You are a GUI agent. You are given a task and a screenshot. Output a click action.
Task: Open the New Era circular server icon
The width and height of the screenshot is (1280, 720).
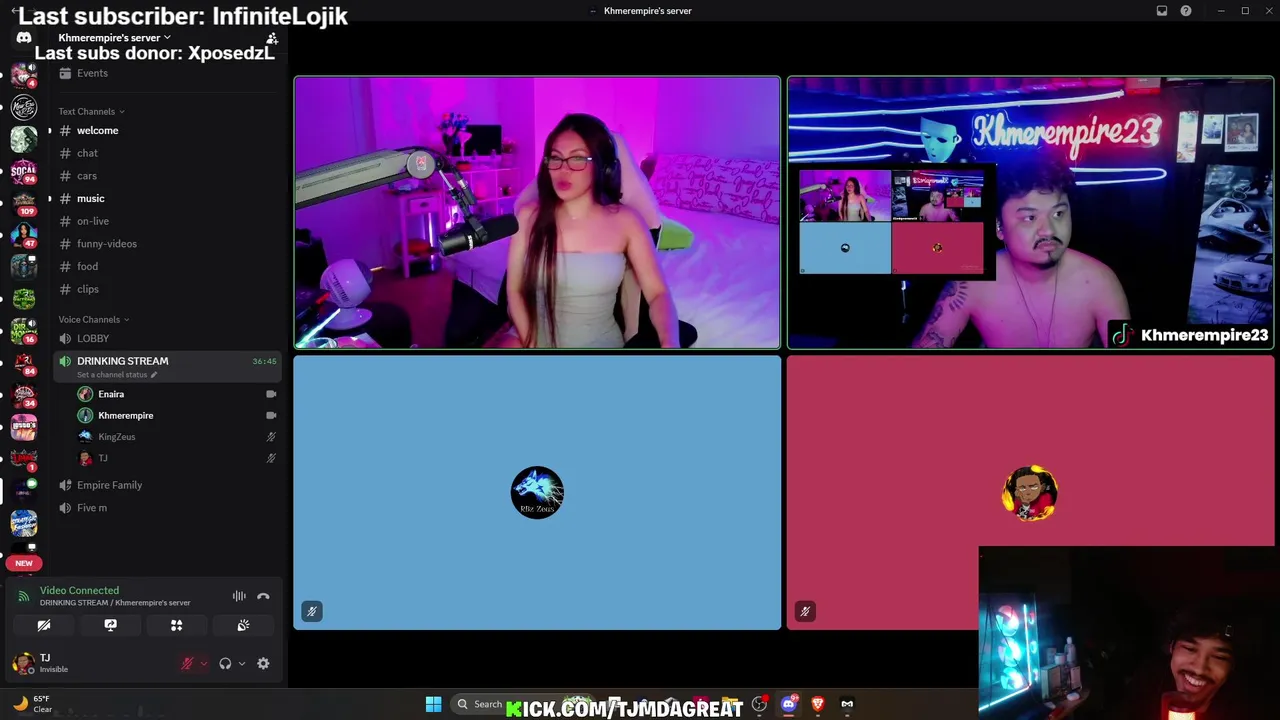tap(24, 107)
